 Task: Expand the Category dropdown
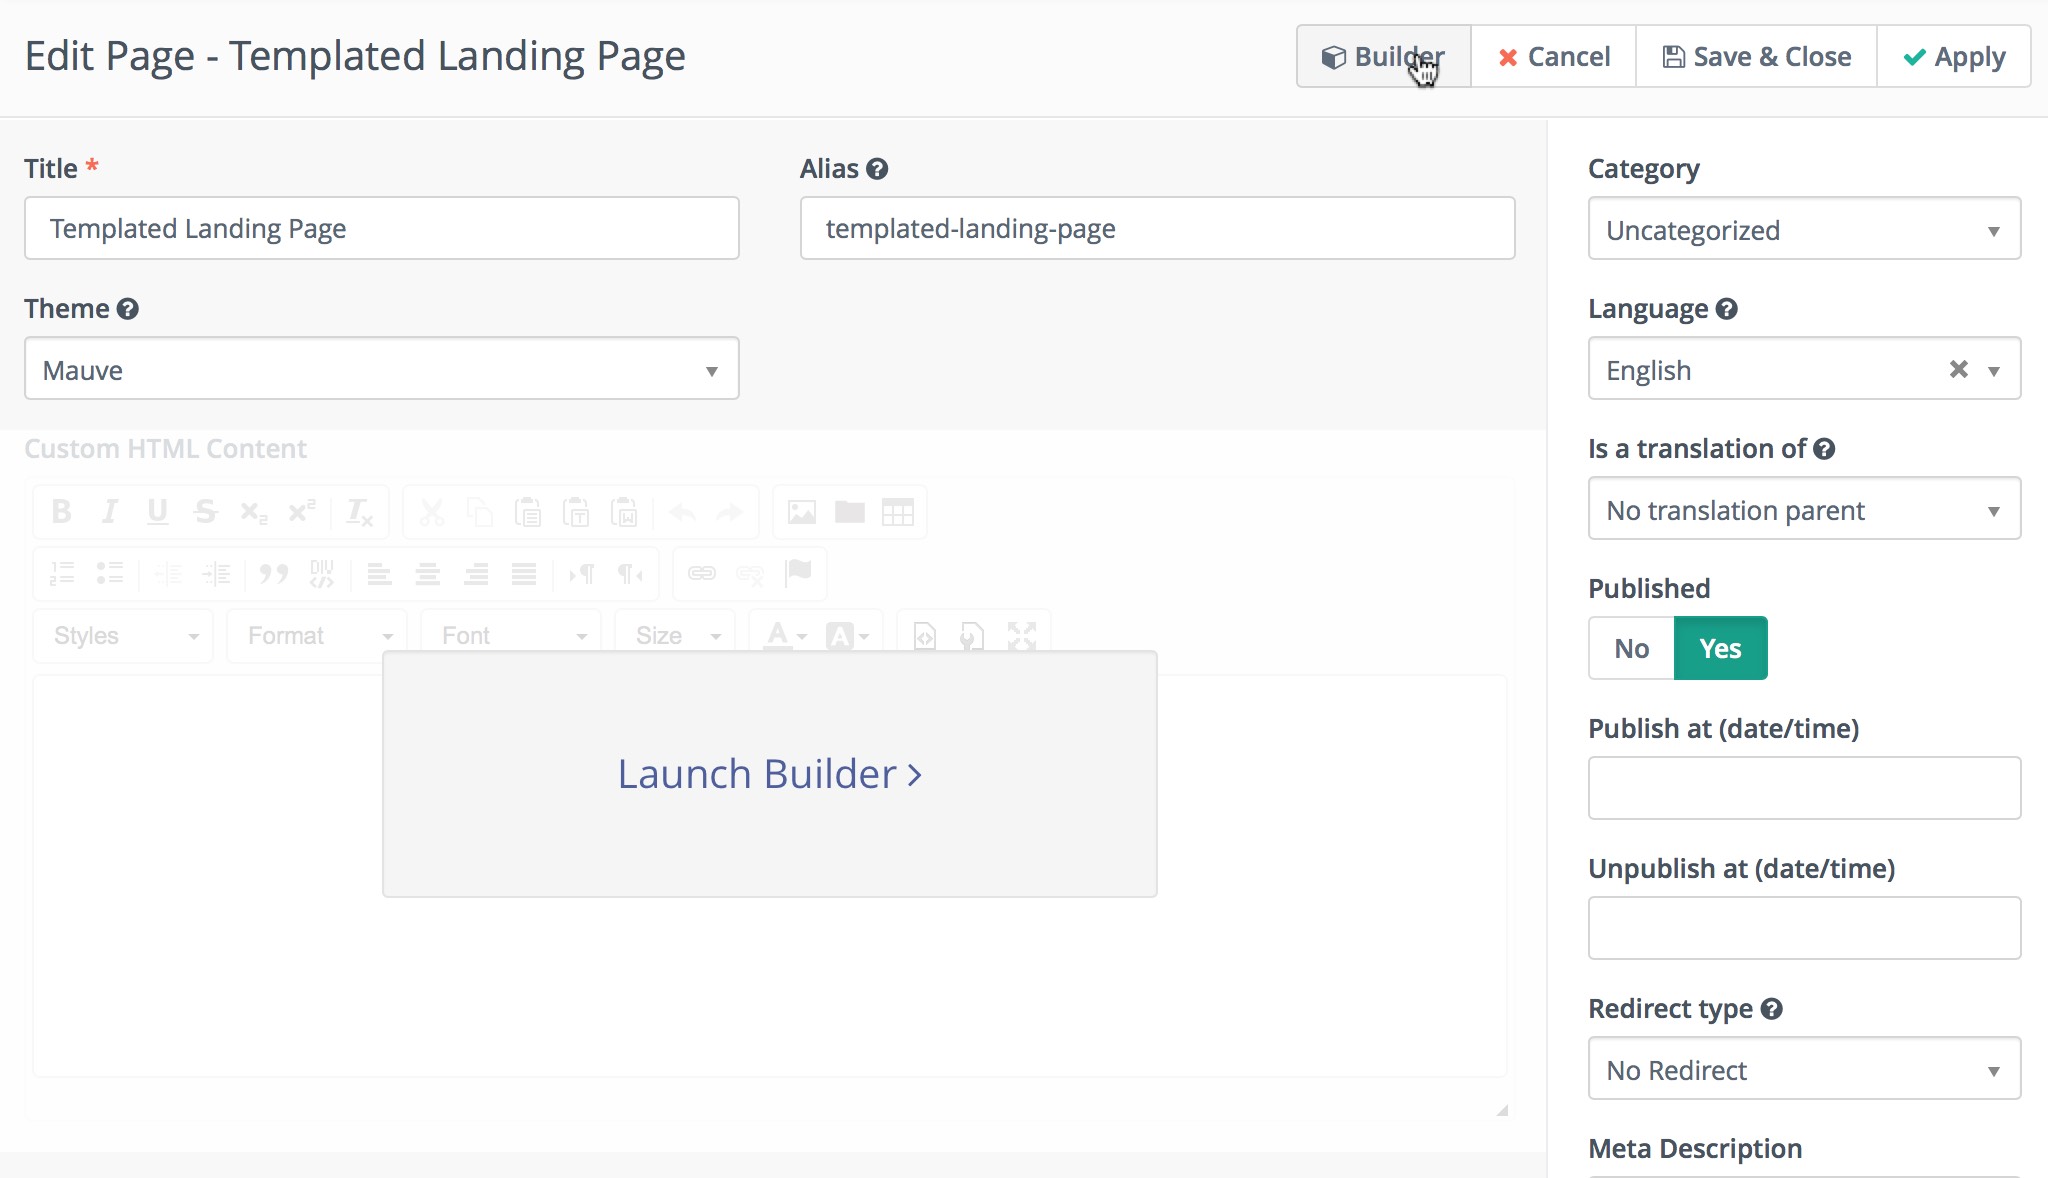1803,229
